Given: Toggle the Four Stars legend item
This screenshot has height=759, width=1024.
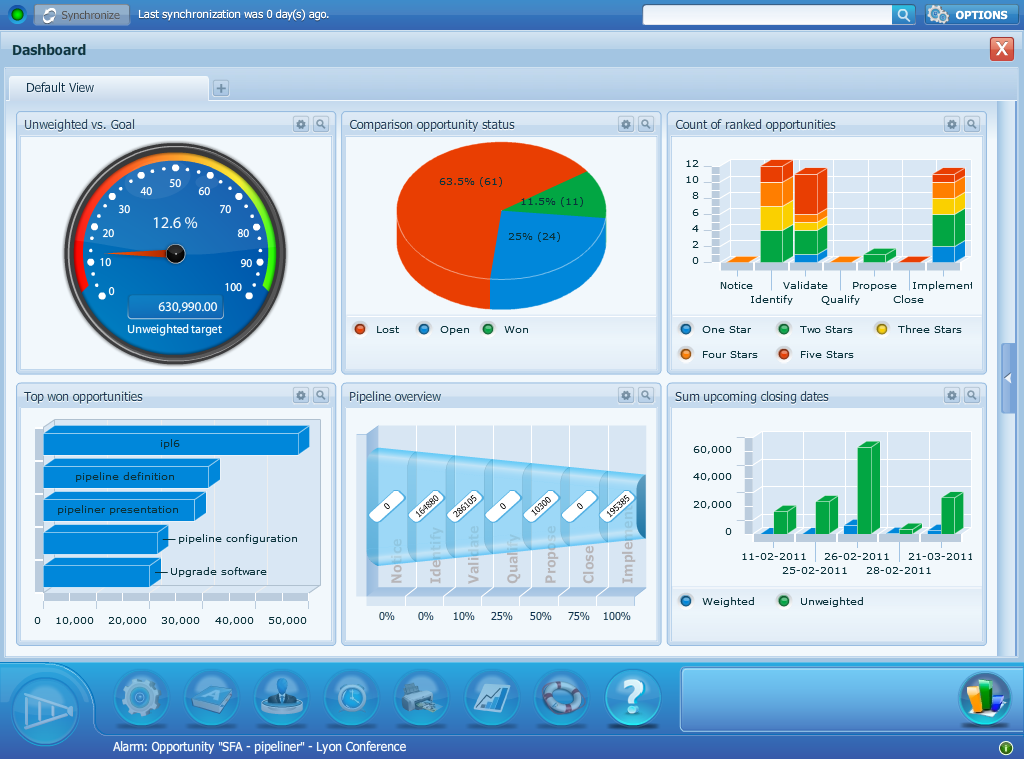Looking at the screenshot, I should [718, 354].
